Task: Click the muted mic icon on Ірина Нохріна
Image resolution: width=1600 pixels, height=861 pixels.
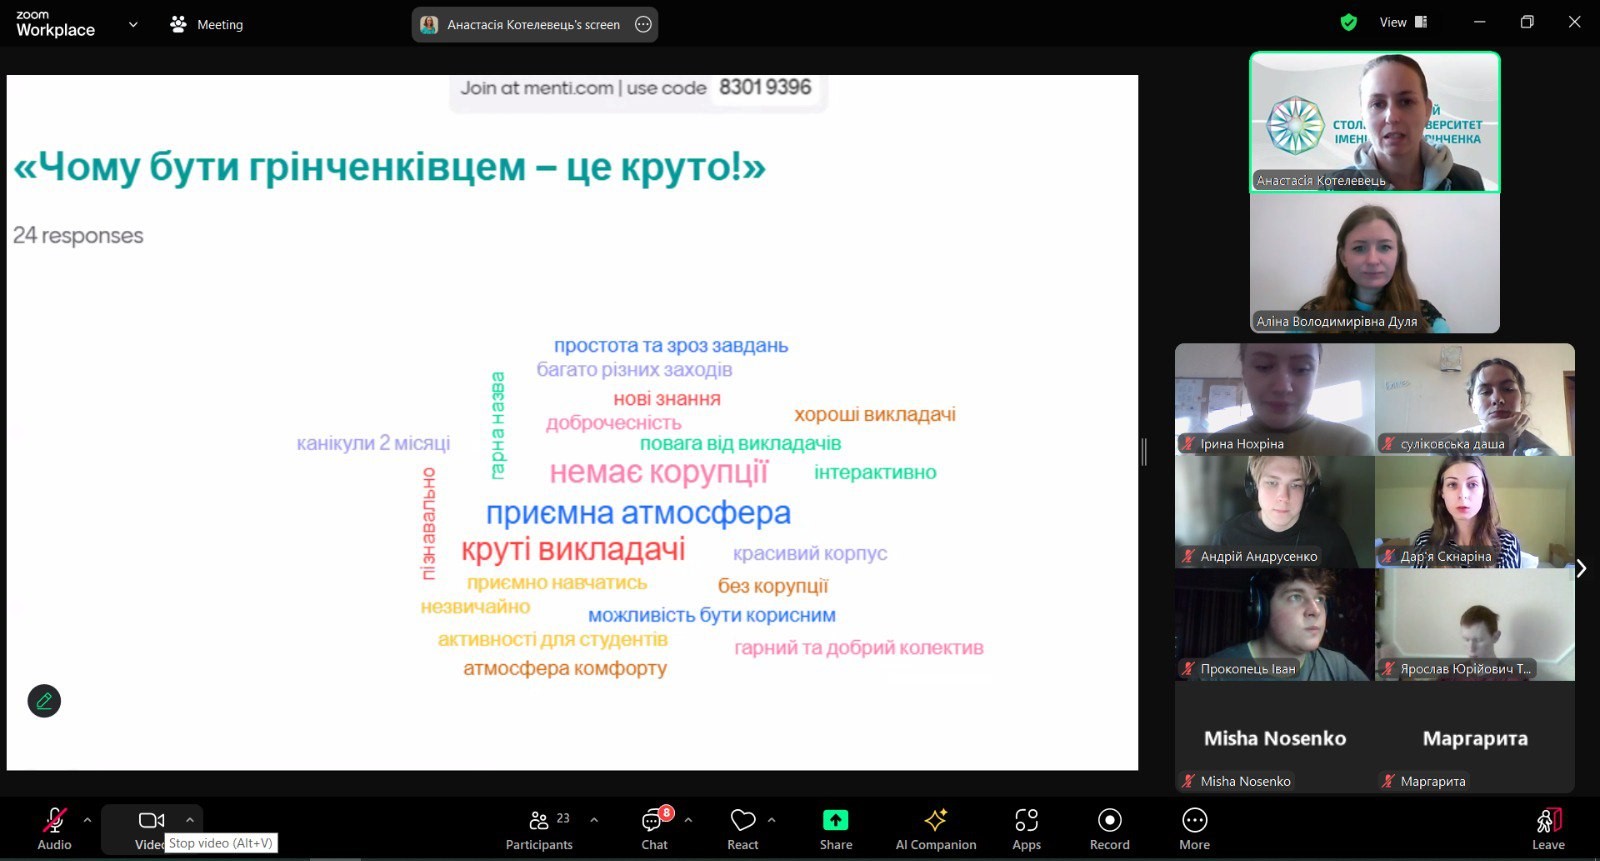Action: pyautogui.click(x=1188, y=444)
